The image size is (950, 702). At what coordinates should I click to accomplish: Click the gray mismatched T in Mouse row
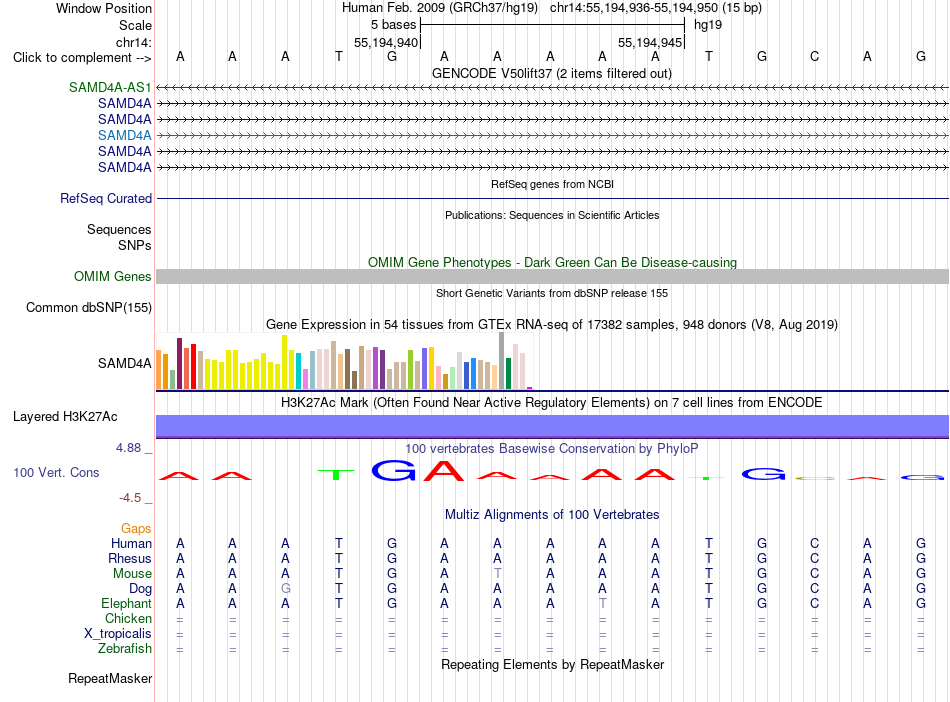(497, 573)
